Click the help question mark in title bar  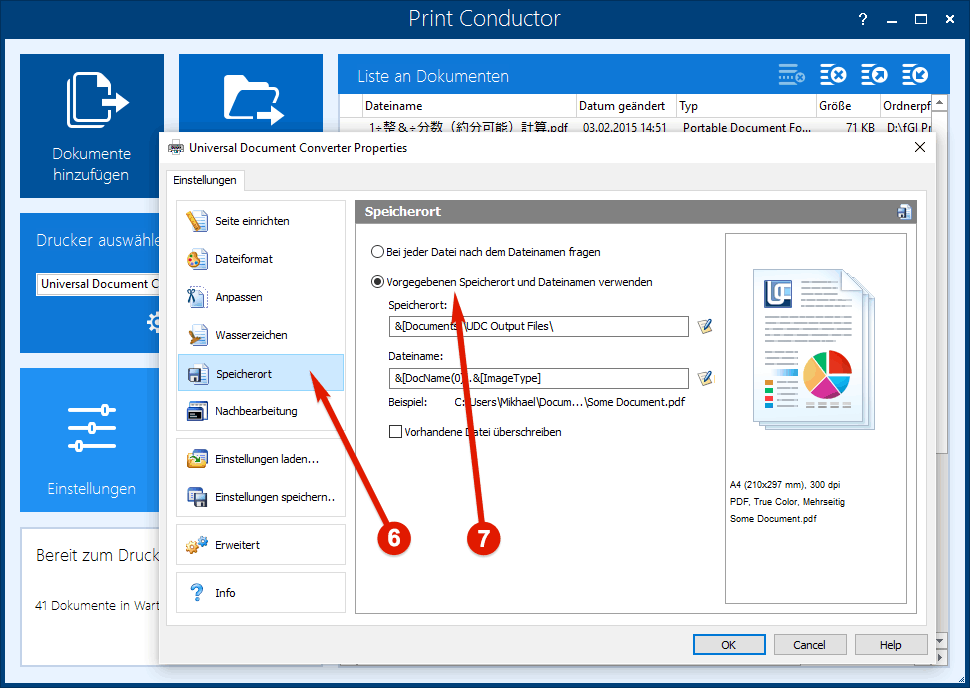[x=863, y=19]
